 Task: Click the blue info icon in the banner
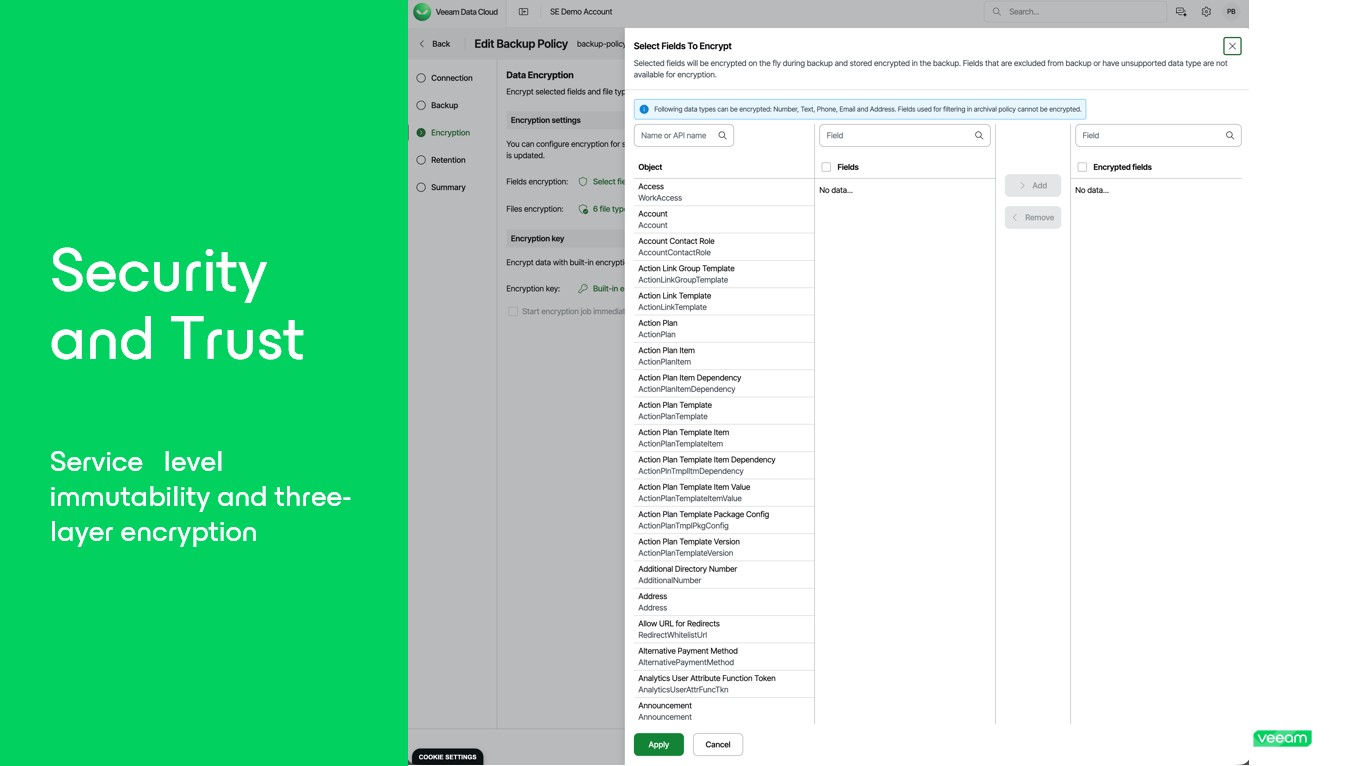tap(645, 109)
